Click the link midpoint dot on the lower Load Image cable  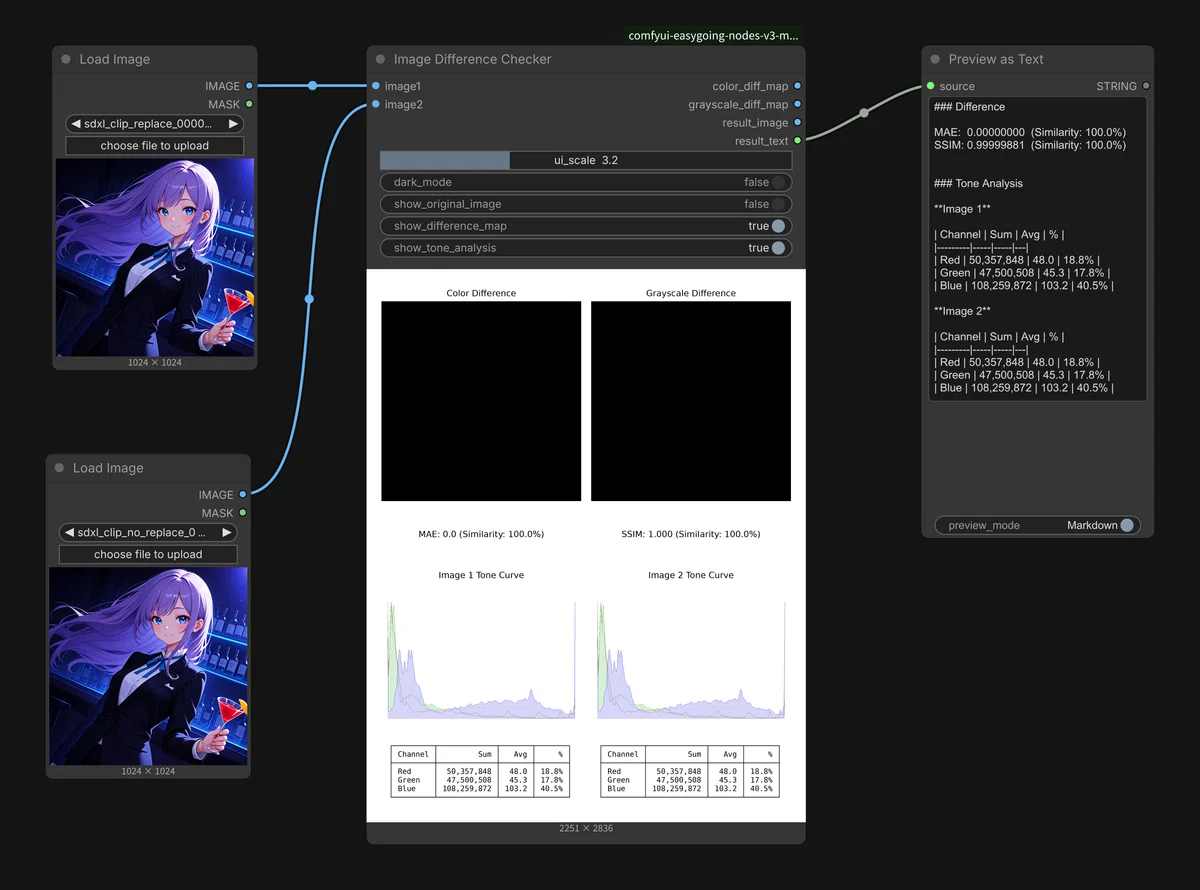(x=309, y=299)
